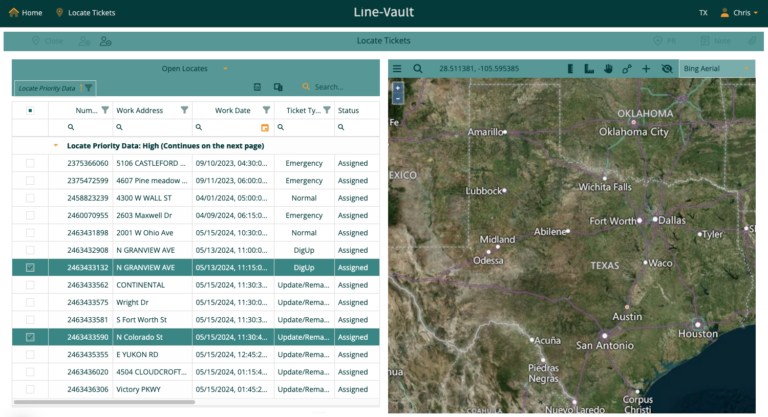Open the Chris user menu
This screenshot has height=417, width=768.
(738, 13)
